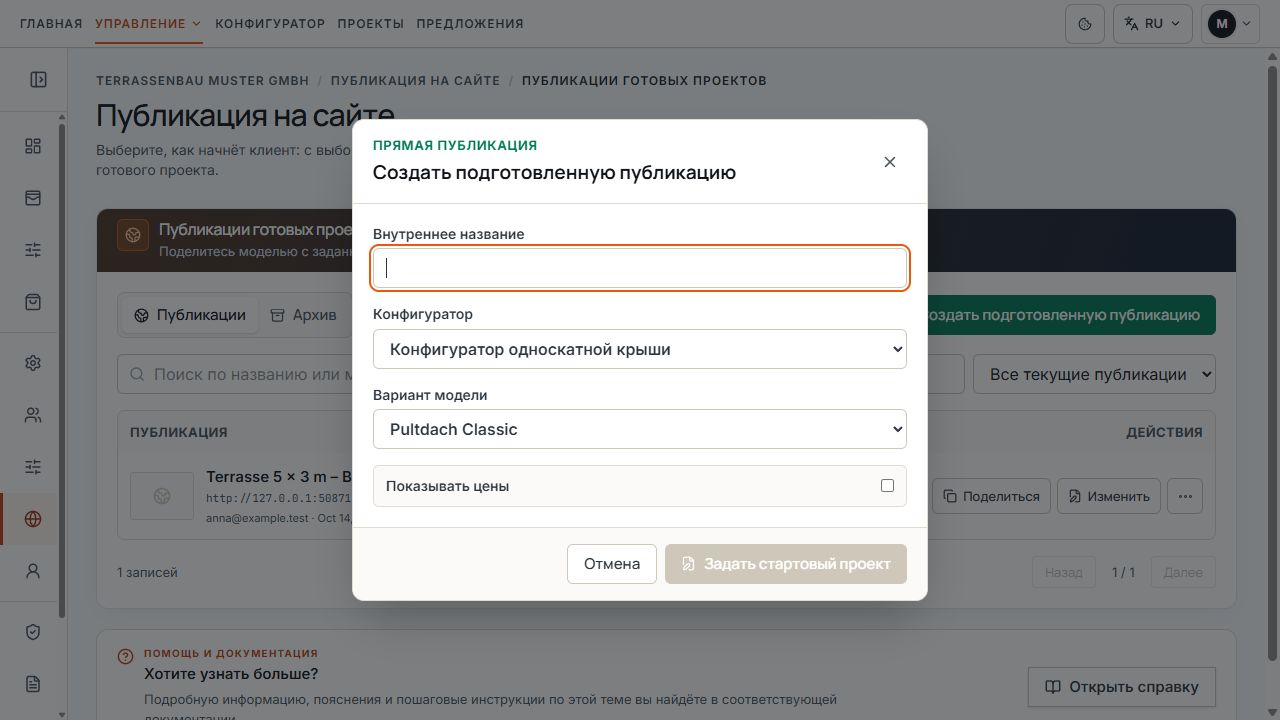Image resolution: width=1280 pixels, height=720 pixels.
Task: Click the publications cube icon in dark header
Action: coord(133,235)
